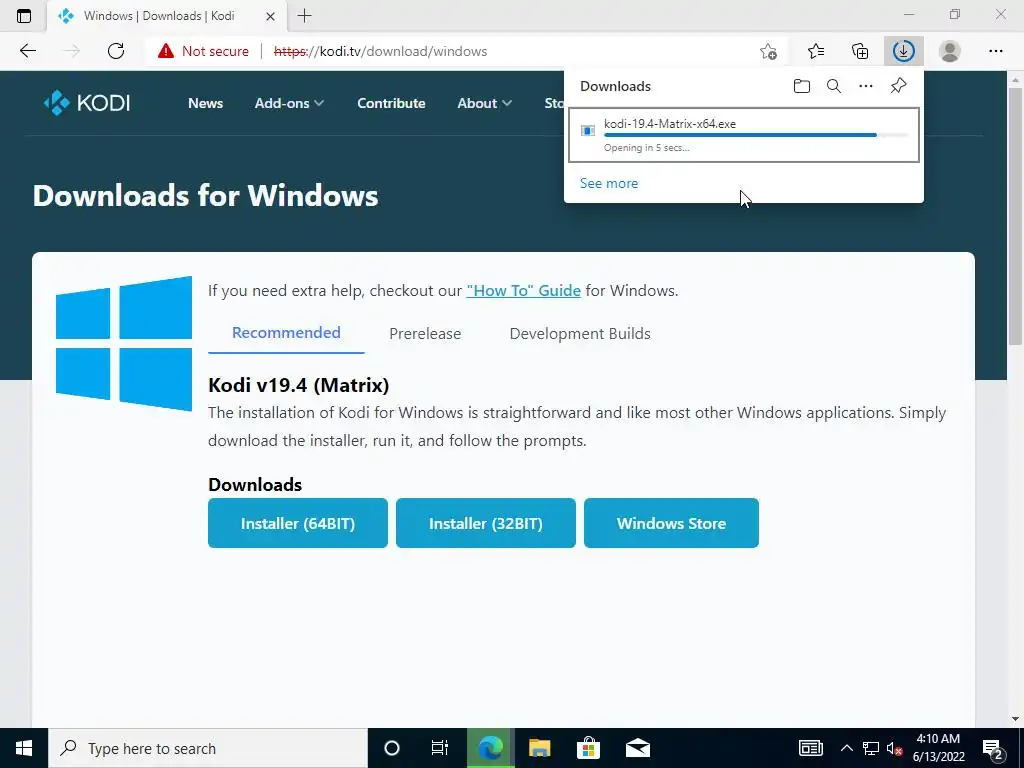Click the network tray icon
Viewport: 1024px width, 768px height.
pos(871,748)
